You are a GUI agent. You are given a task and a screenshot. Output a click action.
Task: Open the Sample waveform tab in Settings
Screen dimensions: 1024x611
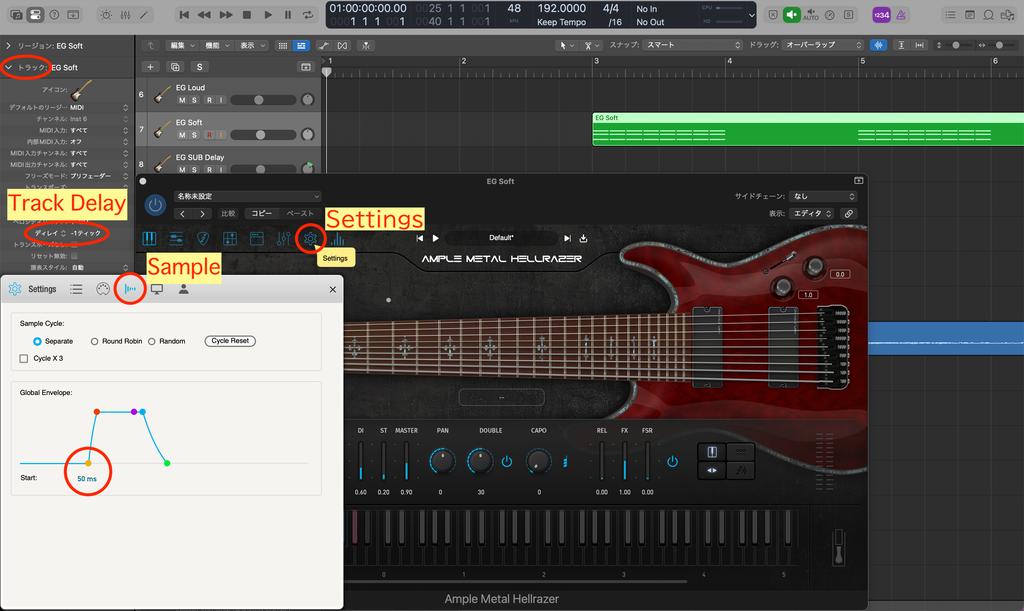click(x=129, y=289)
